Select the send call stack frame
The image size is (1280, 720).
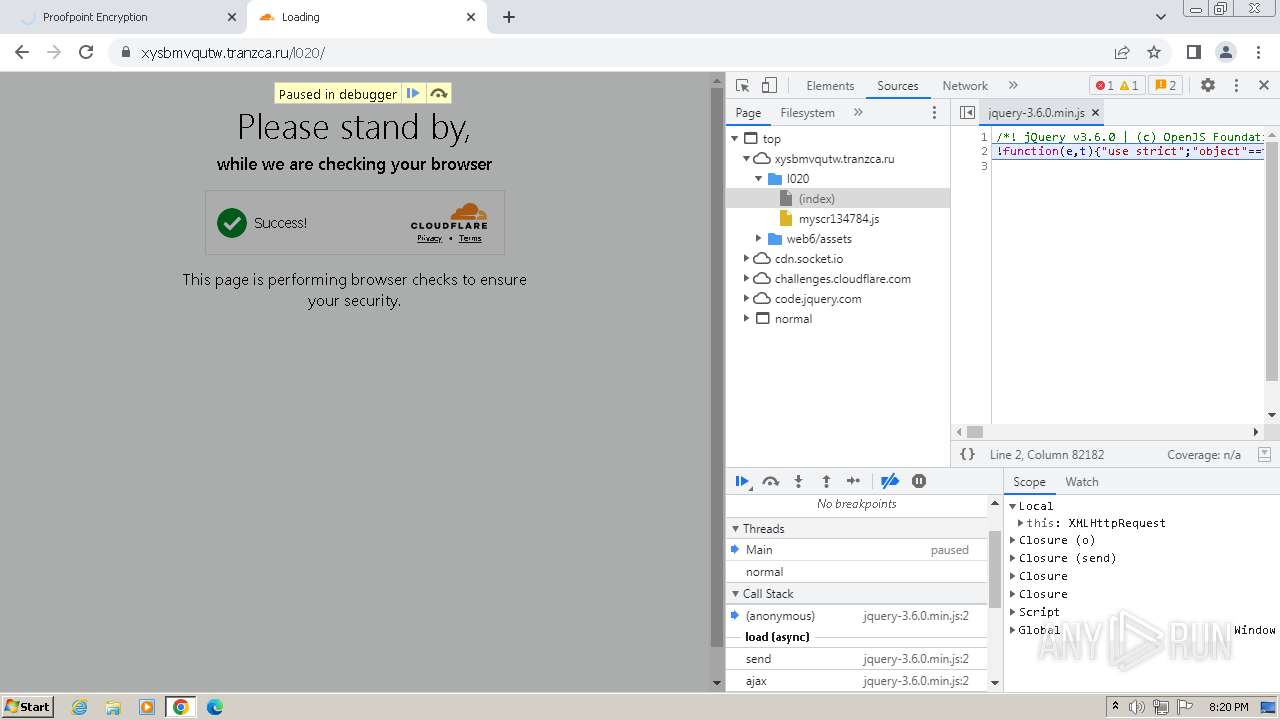[x=857, y=659]
